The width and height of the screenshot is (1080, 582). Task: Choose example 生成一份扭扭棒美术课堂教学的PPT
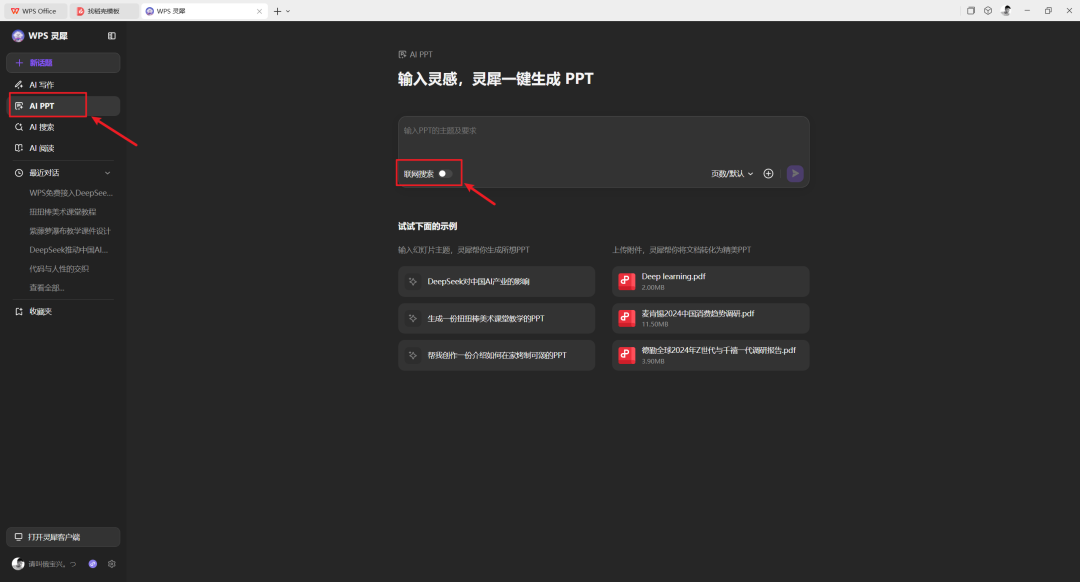[497, 318]
